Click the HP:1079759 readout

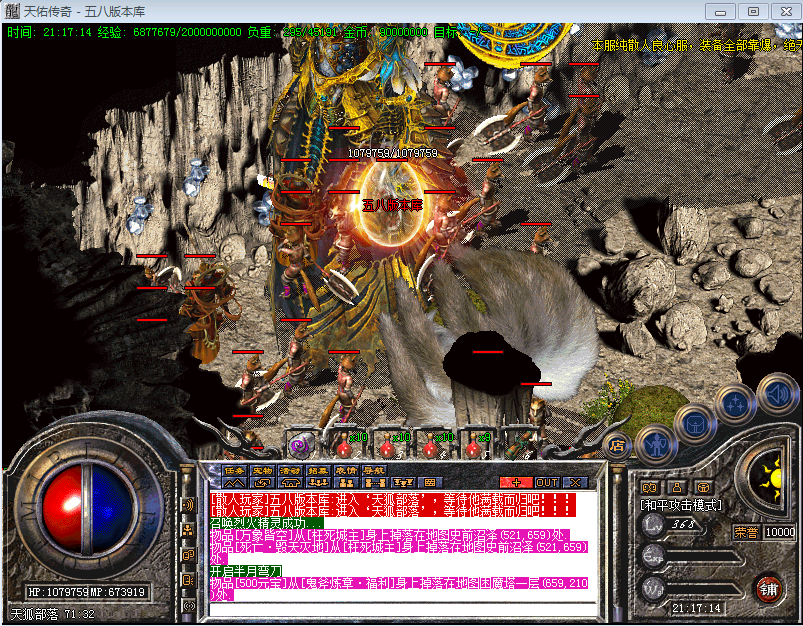click(x=57, y=592)
